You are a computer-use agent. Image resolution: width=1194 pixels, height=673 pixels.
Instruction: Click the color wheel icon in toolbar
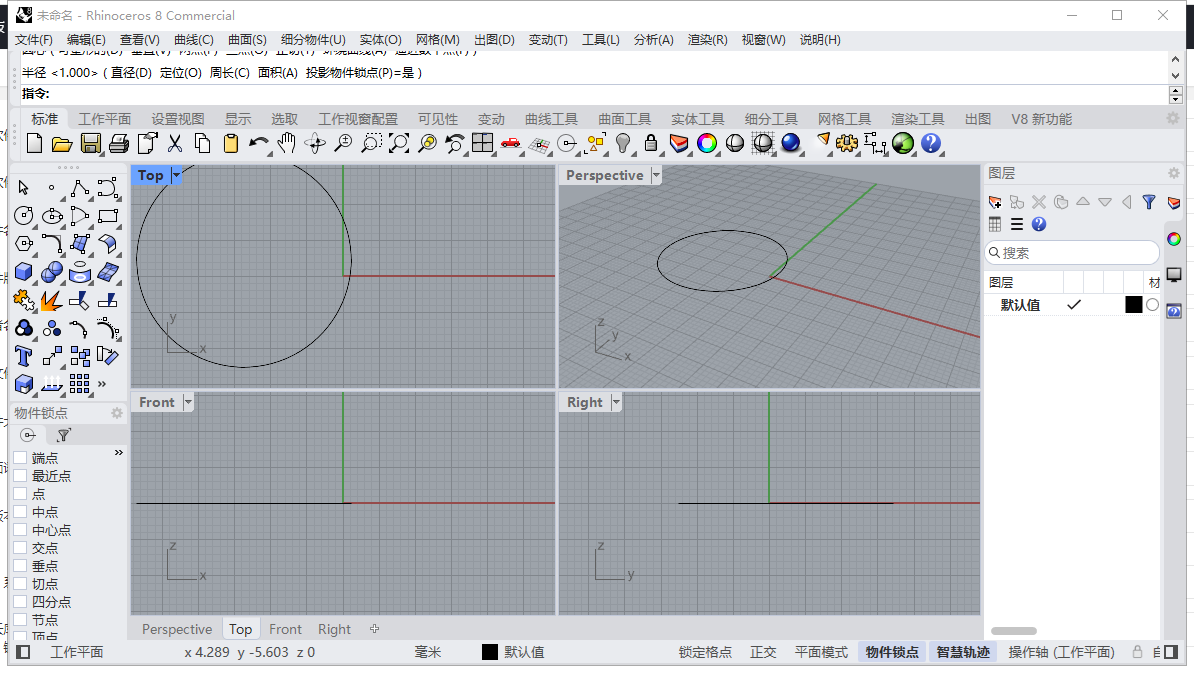(x=707, y=143)
